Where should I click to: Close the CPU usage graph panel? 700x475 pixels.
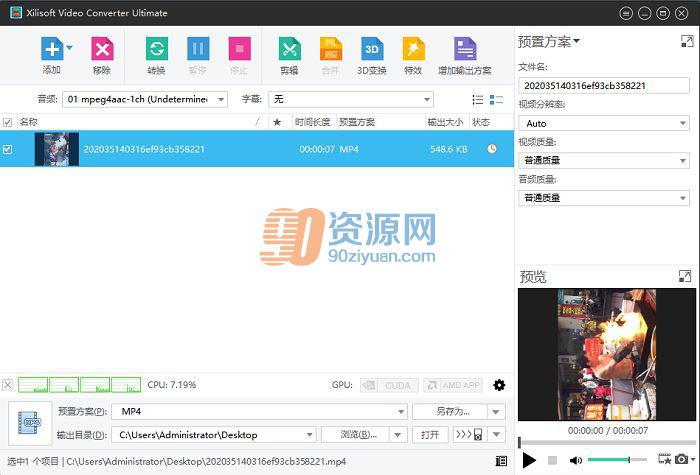coord(8,385)
